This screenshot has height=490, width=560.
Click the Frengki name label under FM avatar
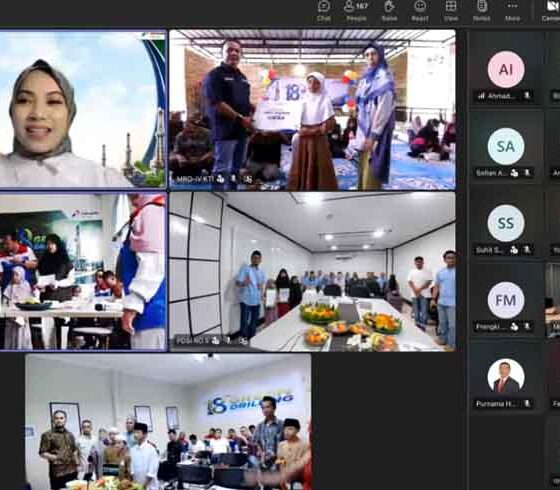click(x=491, y=326)
